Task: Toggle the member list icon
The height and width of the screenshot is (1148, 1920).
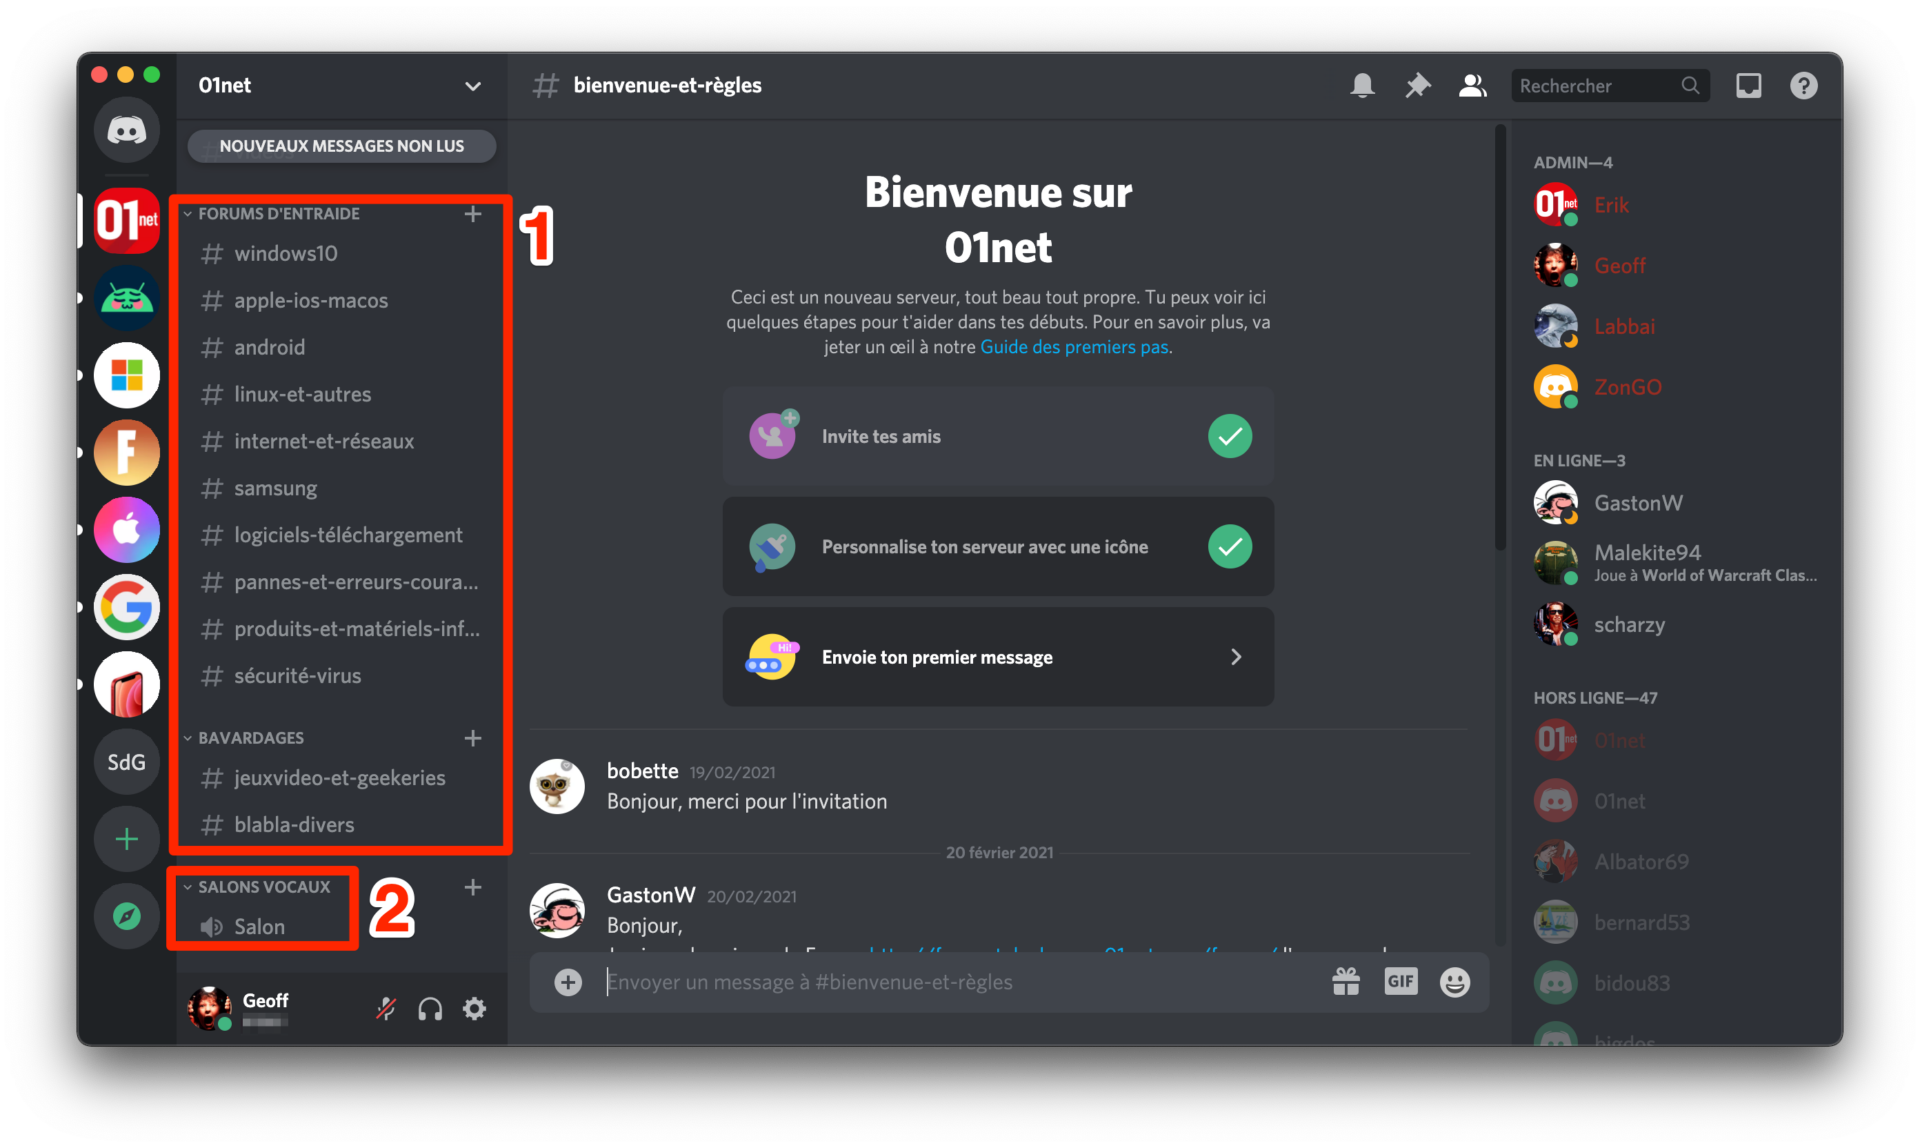Action: tap(1472, 85)
